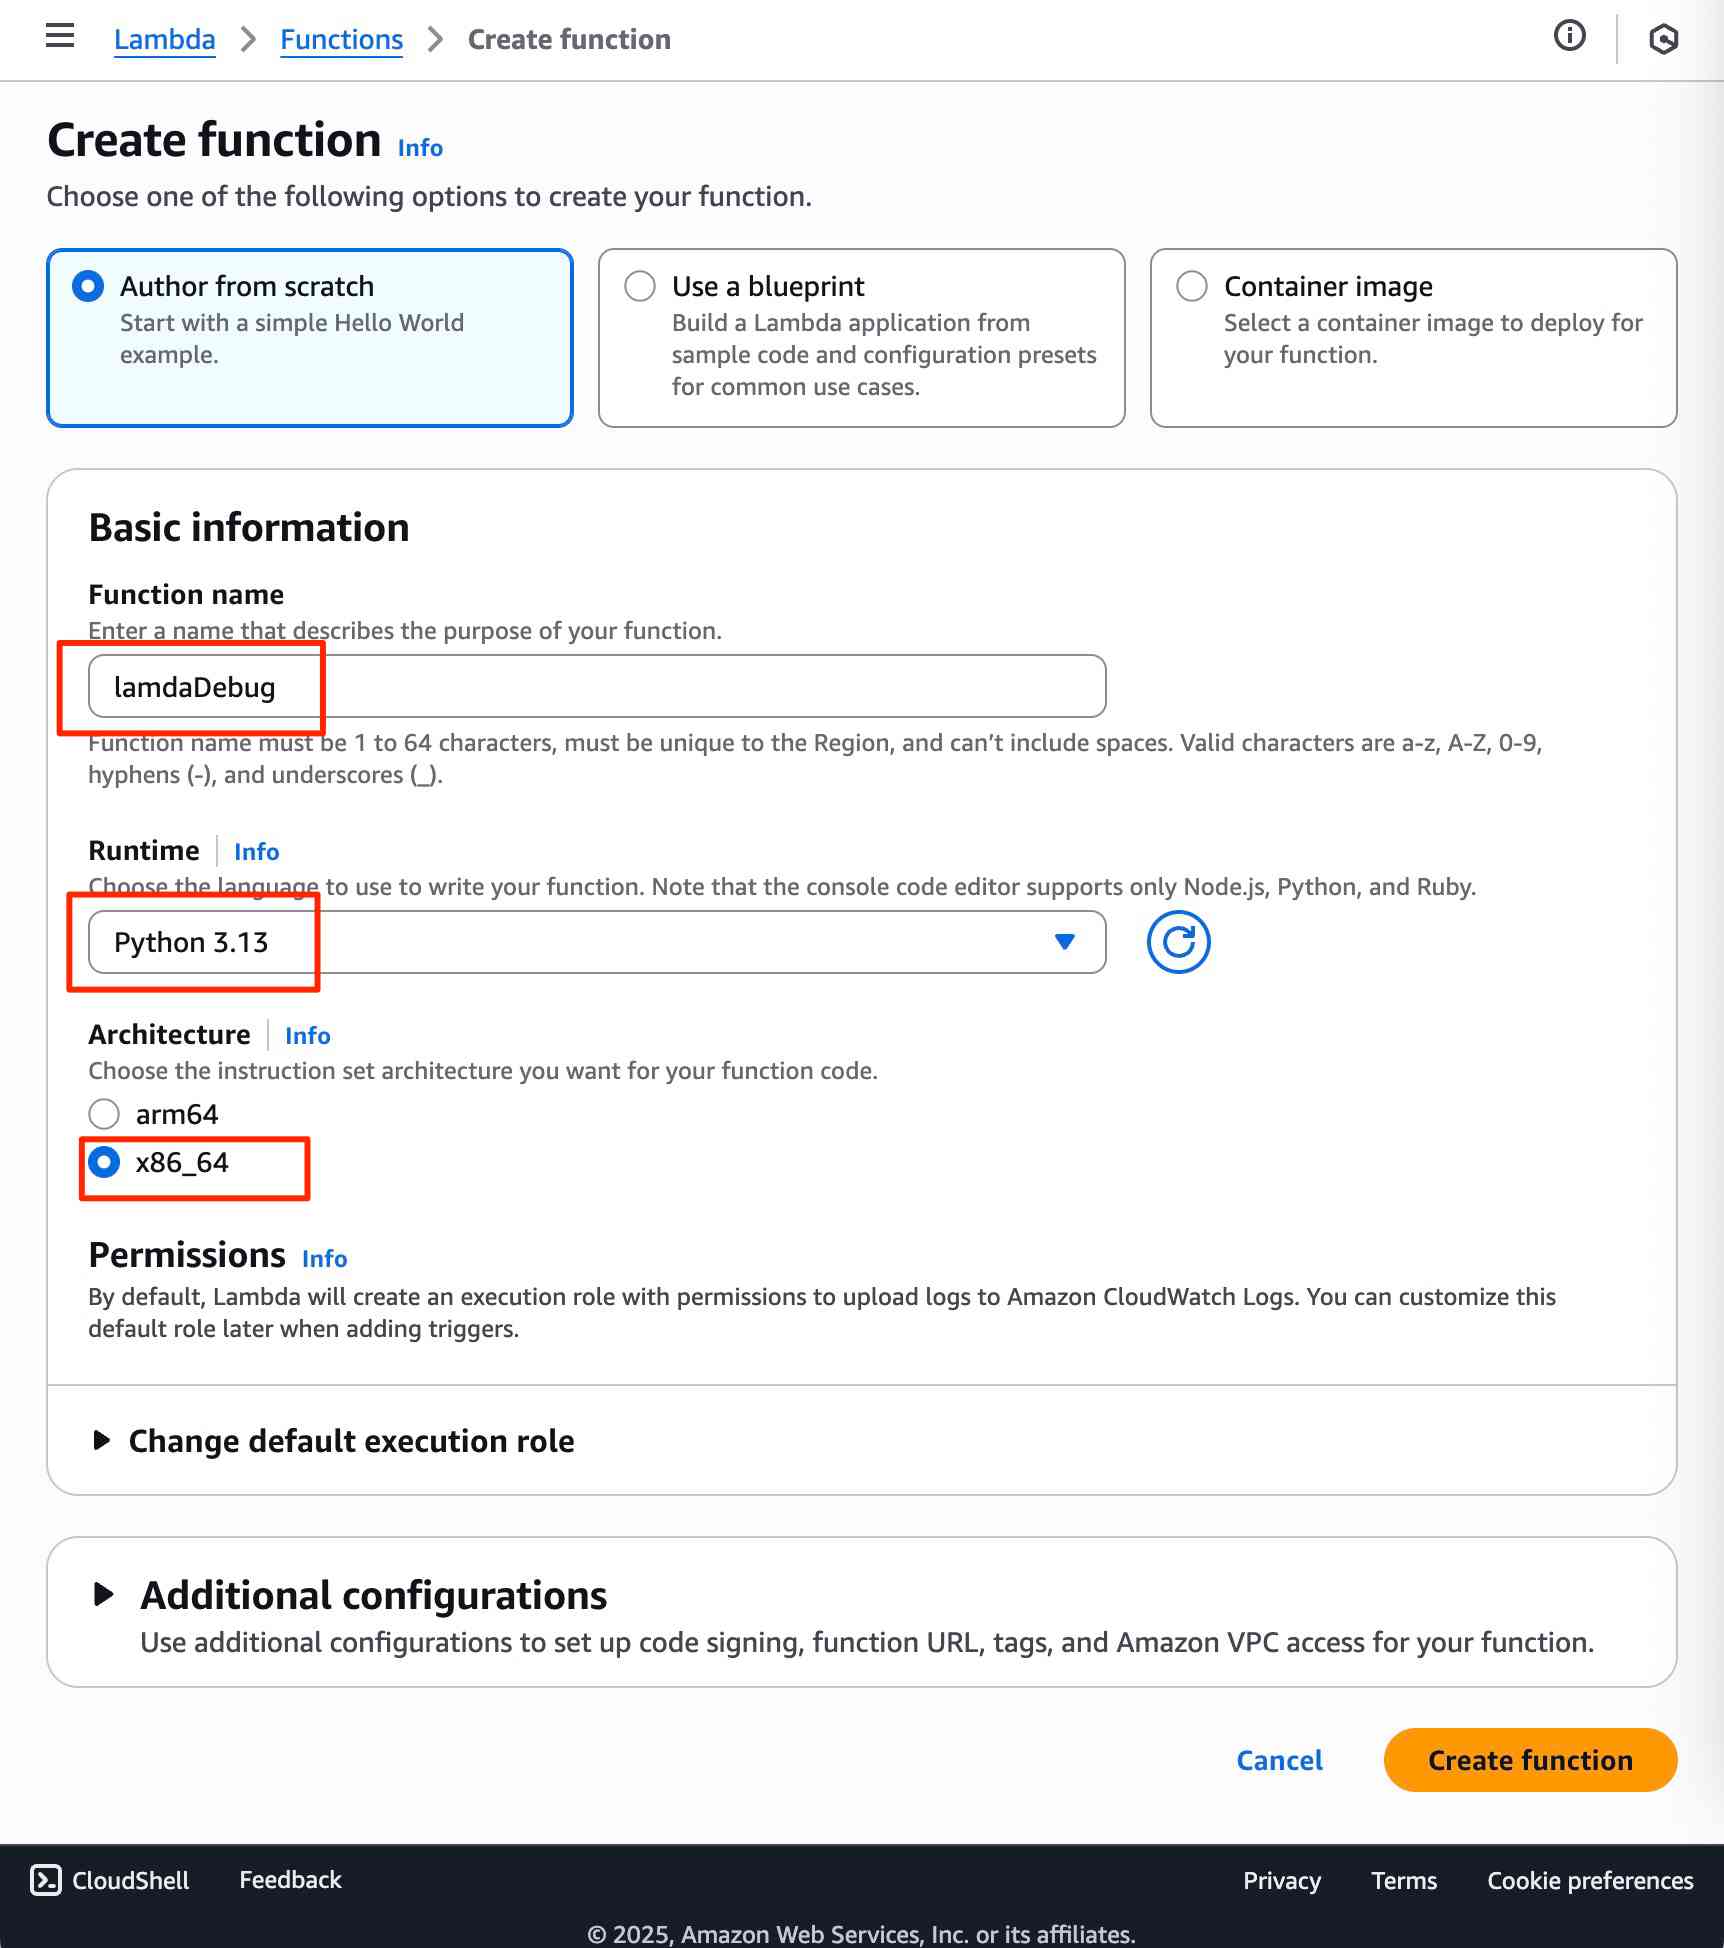Select arm64 architecture

[x=104, y=1114]
